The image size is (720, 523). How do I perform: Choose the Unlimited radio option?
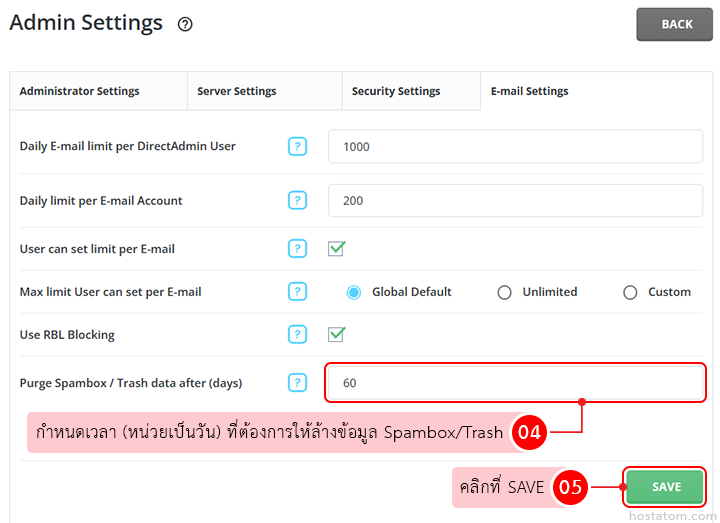(x=504, y=292)
